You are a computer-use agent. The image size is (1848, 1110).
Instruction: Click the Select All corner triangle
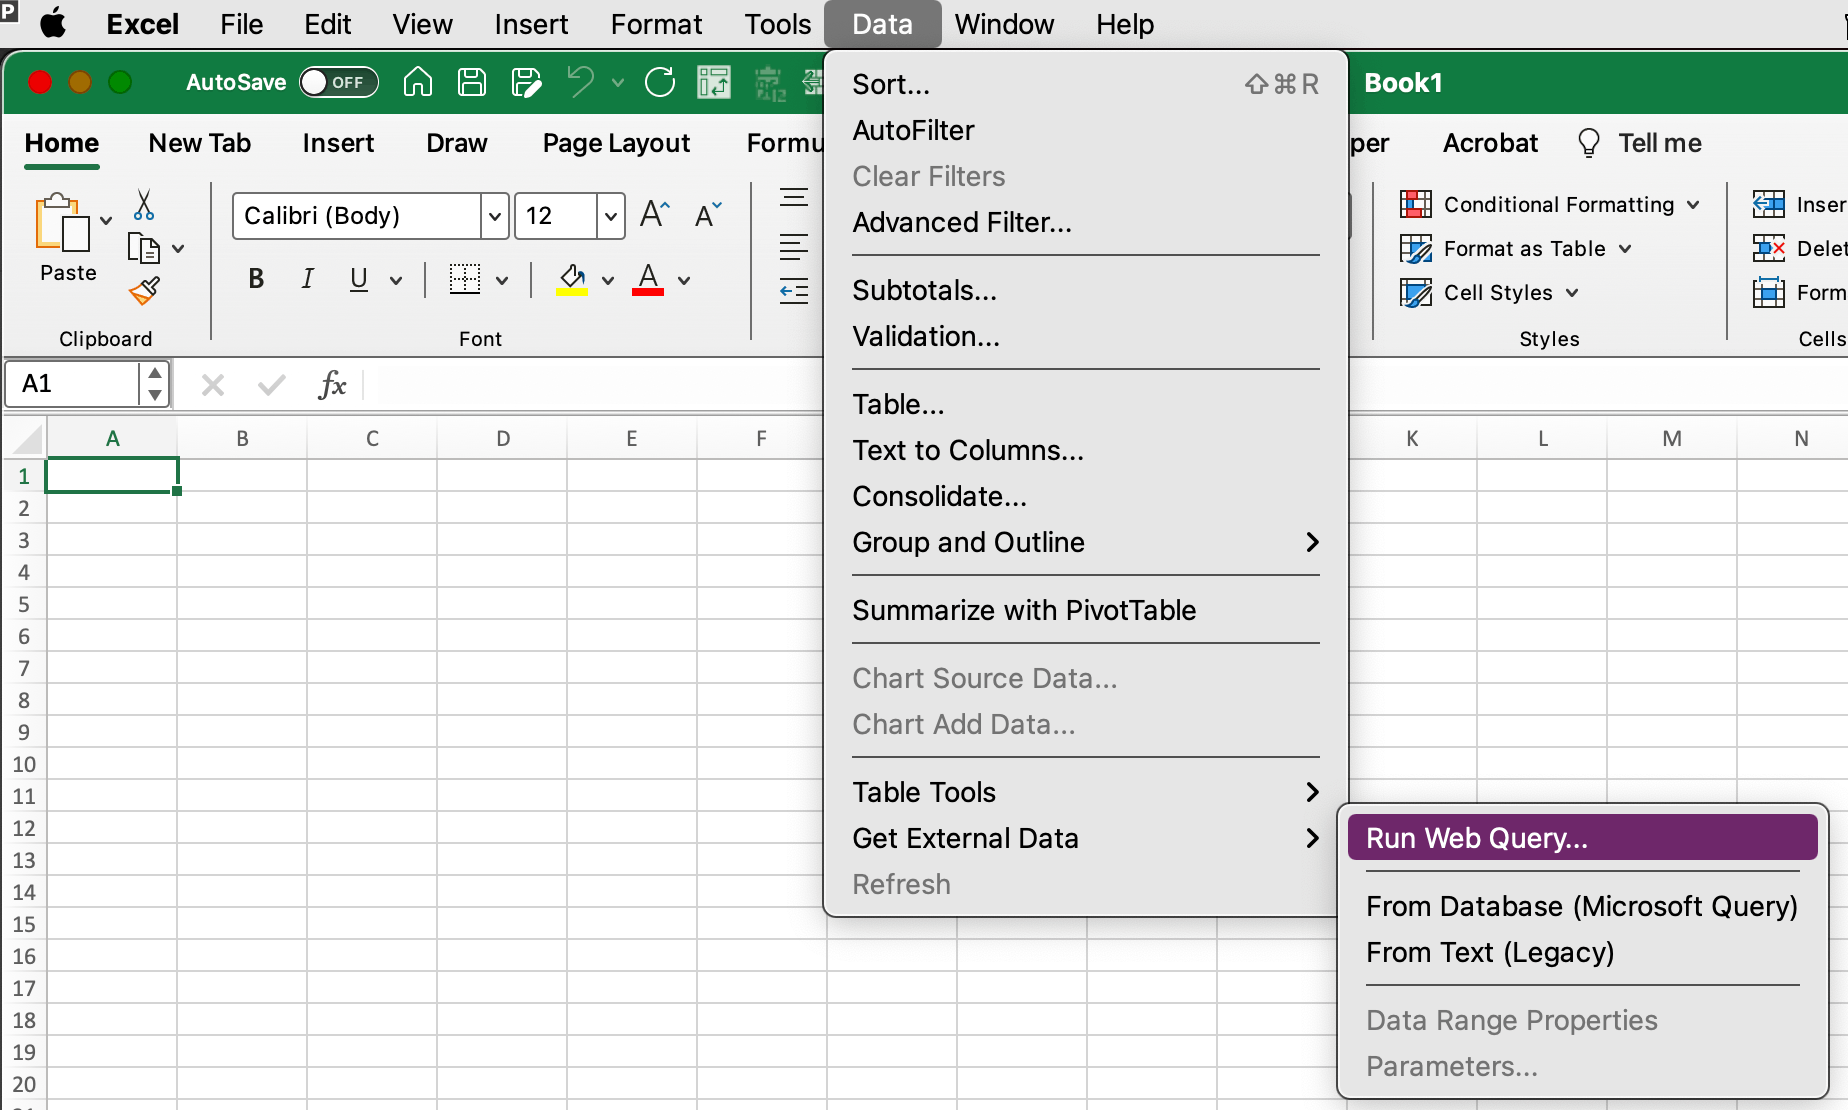tap(29, 440)
